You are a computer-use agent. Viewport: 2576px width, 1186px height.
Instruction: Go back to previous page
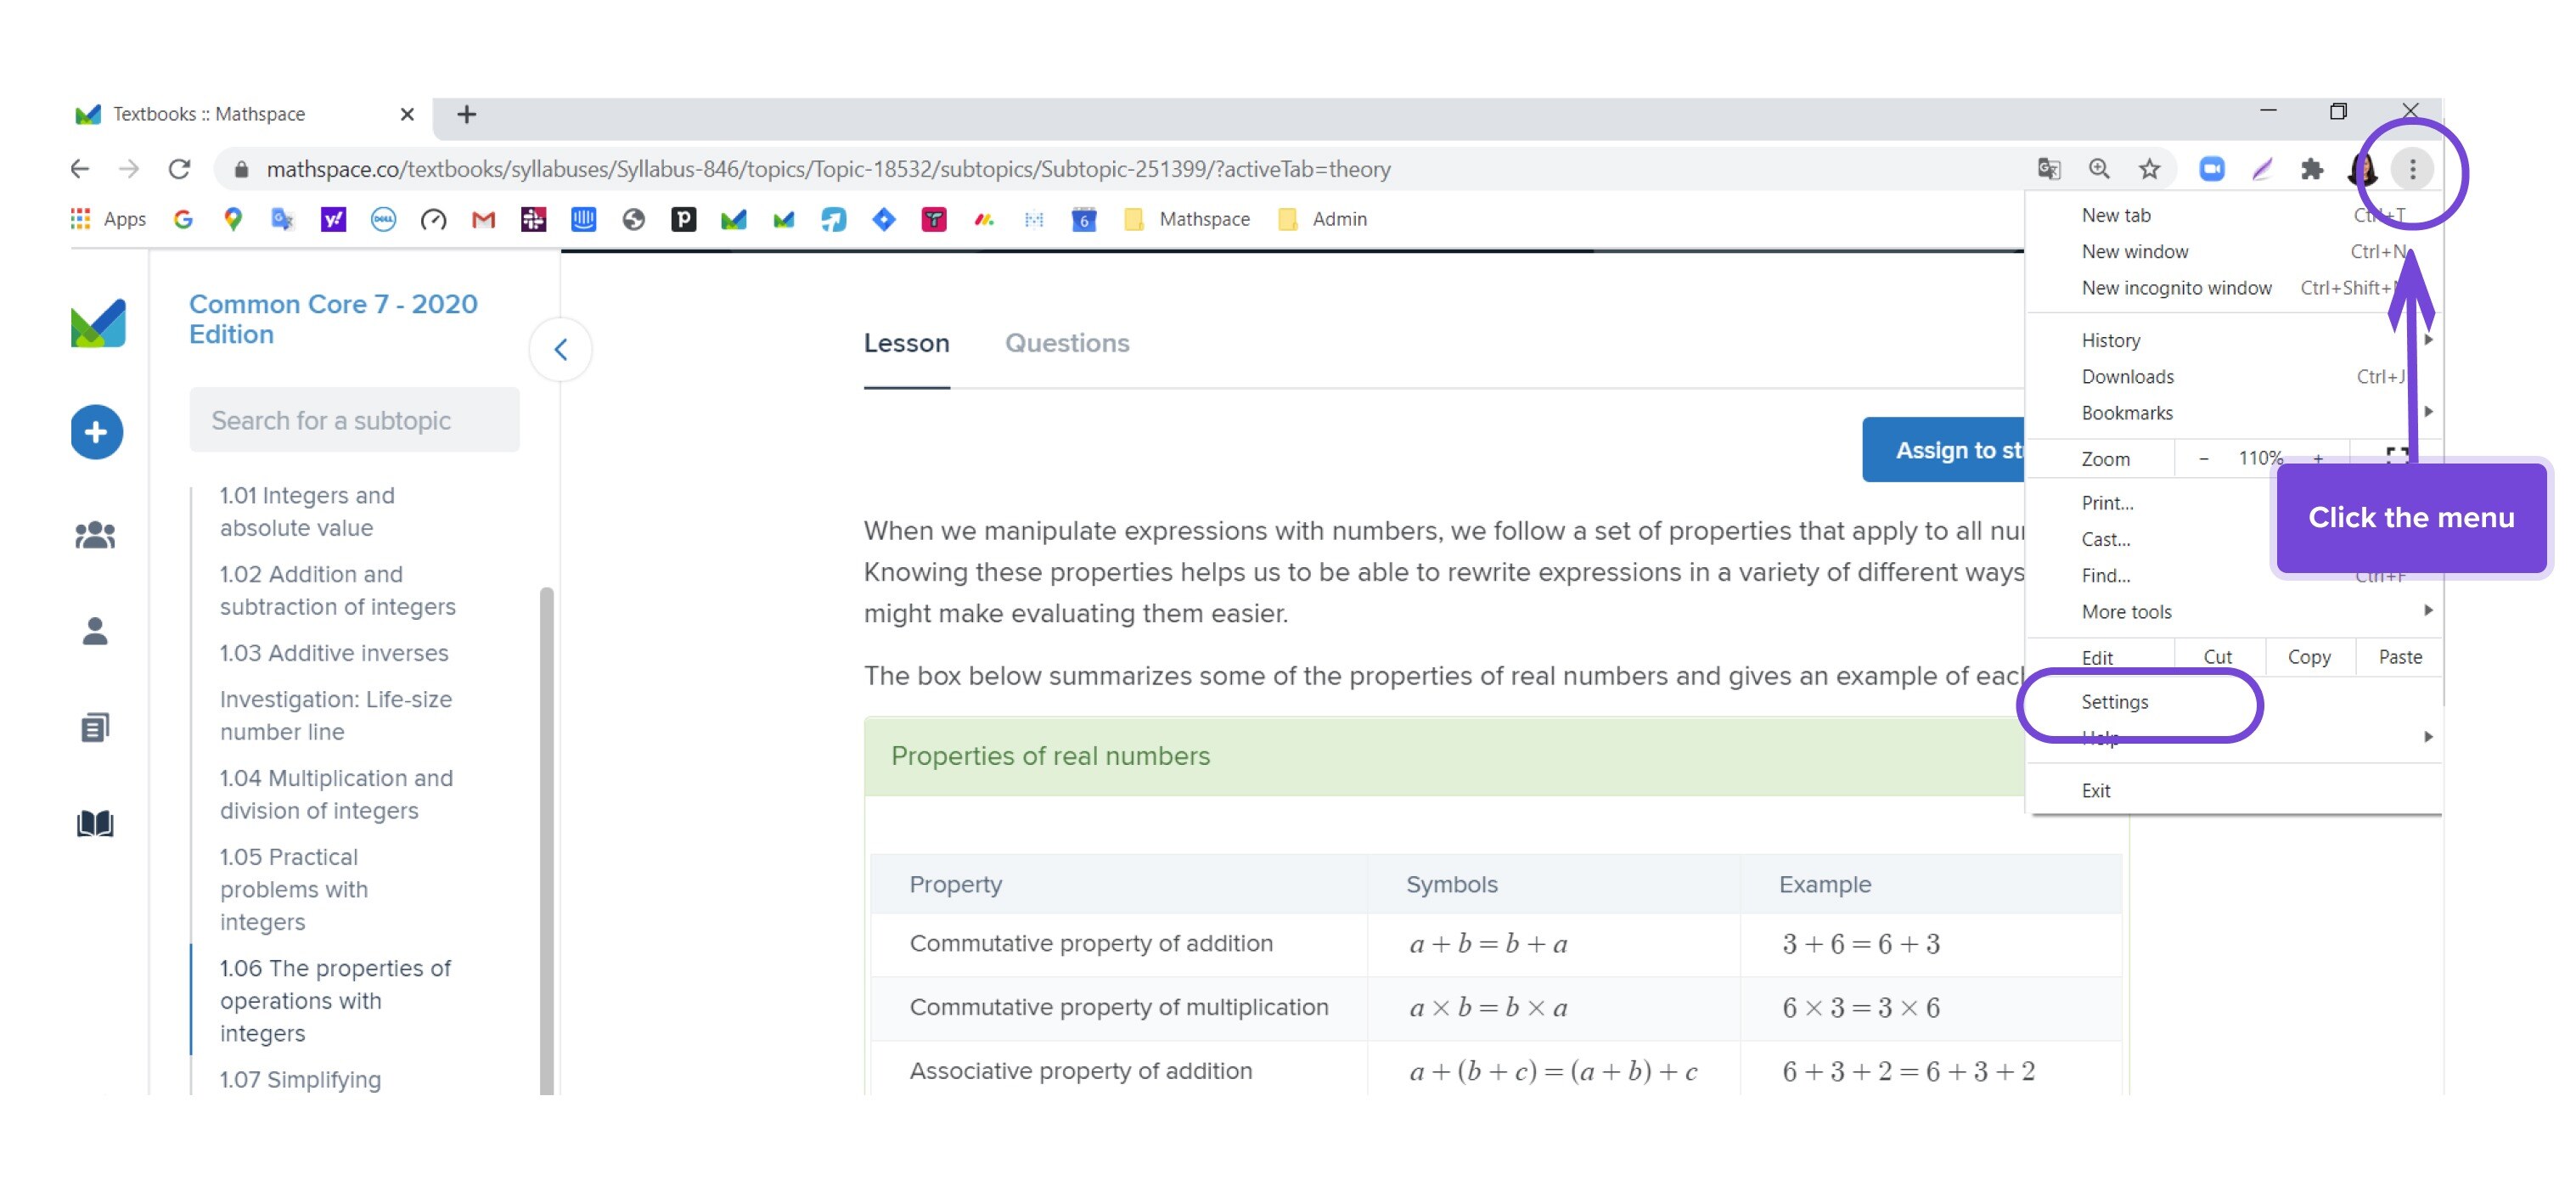click(80, 169)
